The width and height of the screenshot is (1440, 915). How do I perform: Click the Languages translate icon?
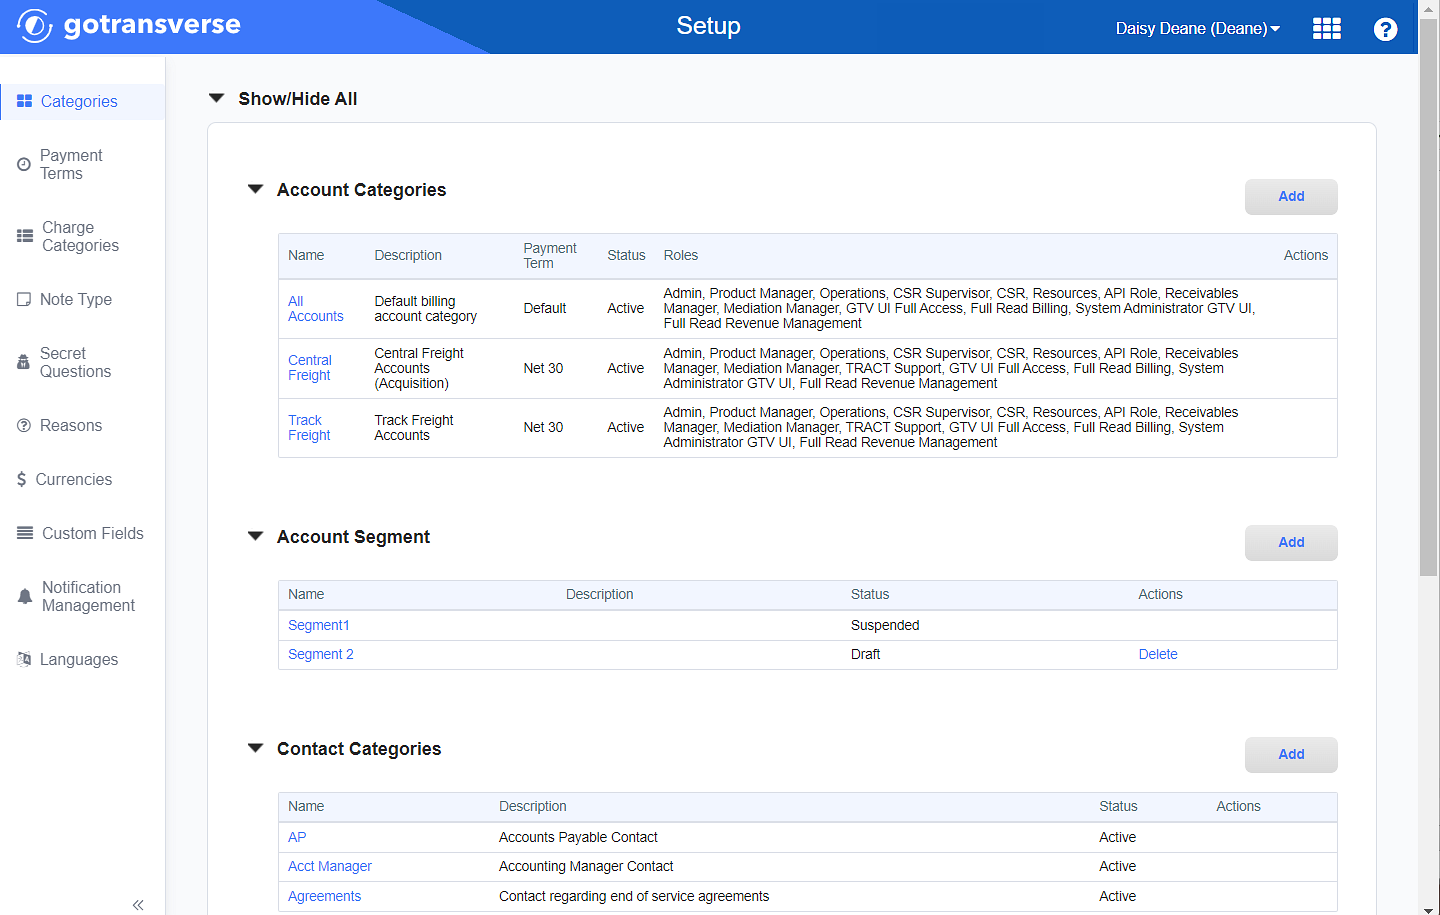pos(24,659)
